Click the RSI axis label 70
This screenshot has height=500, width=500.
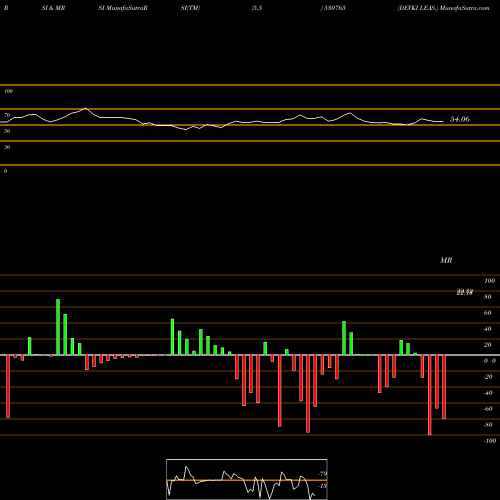[7, 115]
